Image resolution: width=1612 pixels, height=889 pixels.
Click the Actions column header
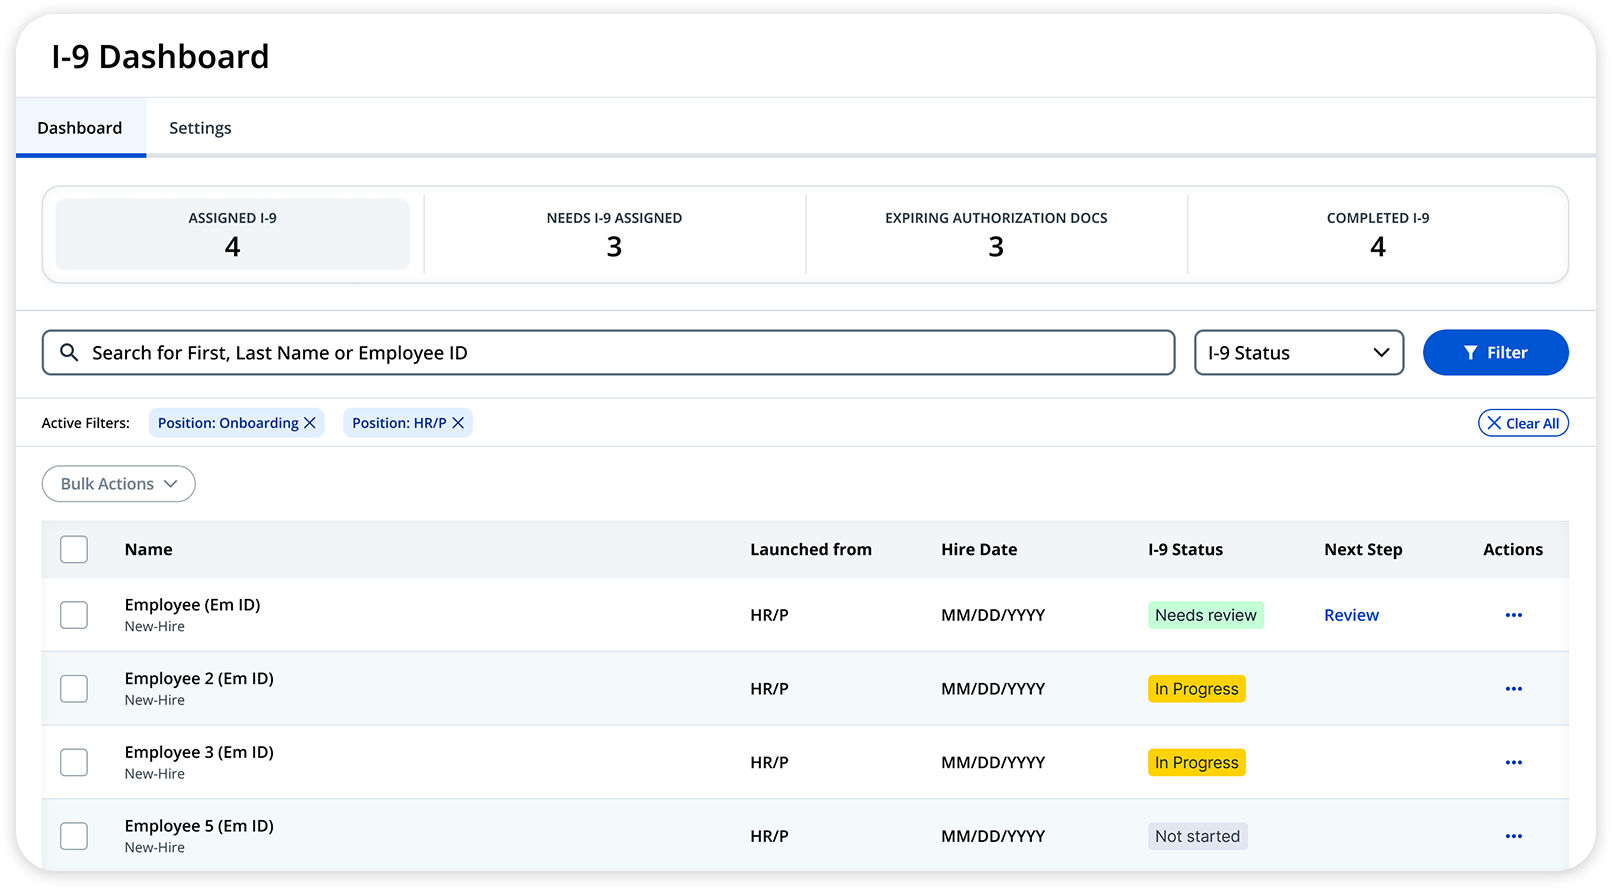coord(1513,549)
